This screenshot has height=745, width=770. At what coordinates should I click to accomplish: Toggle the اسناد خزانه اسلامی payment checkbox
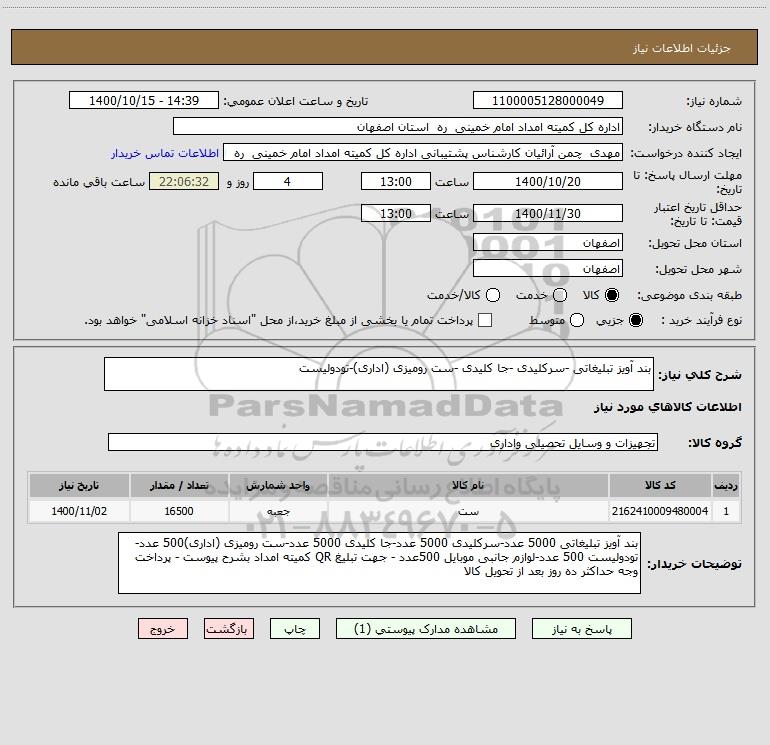pos(485,320)
